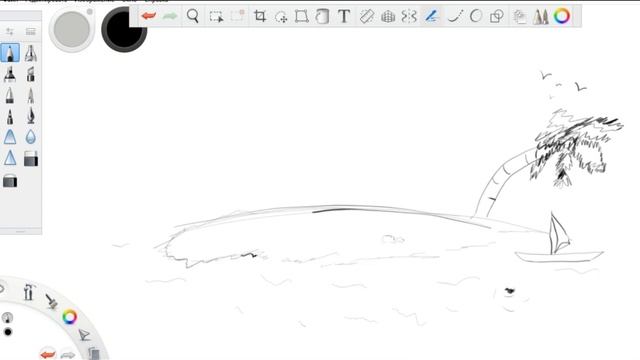Viewport: 640px width, 360px height.
Task: Select the small Felt tip brush
Action: 10,117
